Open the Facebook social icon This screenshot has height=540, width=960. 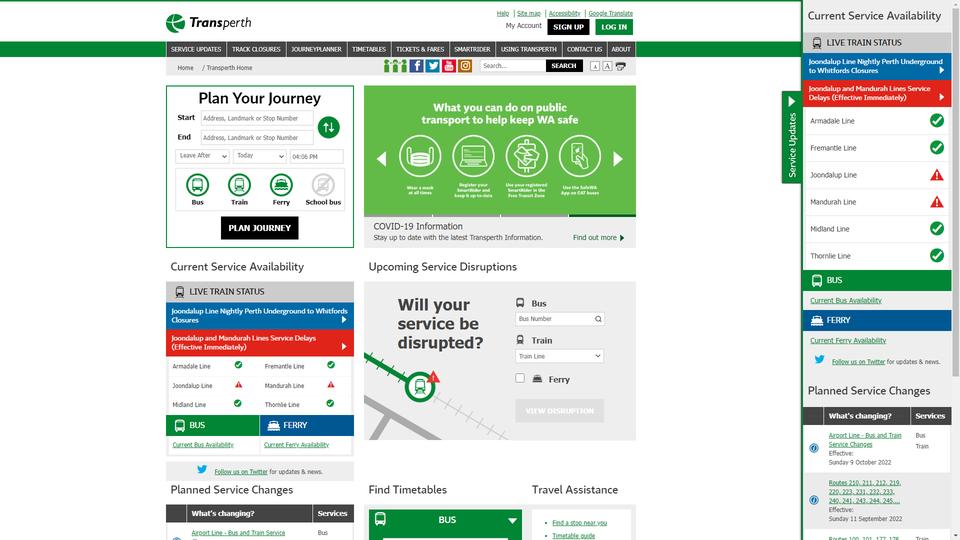(x=416, y=66)
